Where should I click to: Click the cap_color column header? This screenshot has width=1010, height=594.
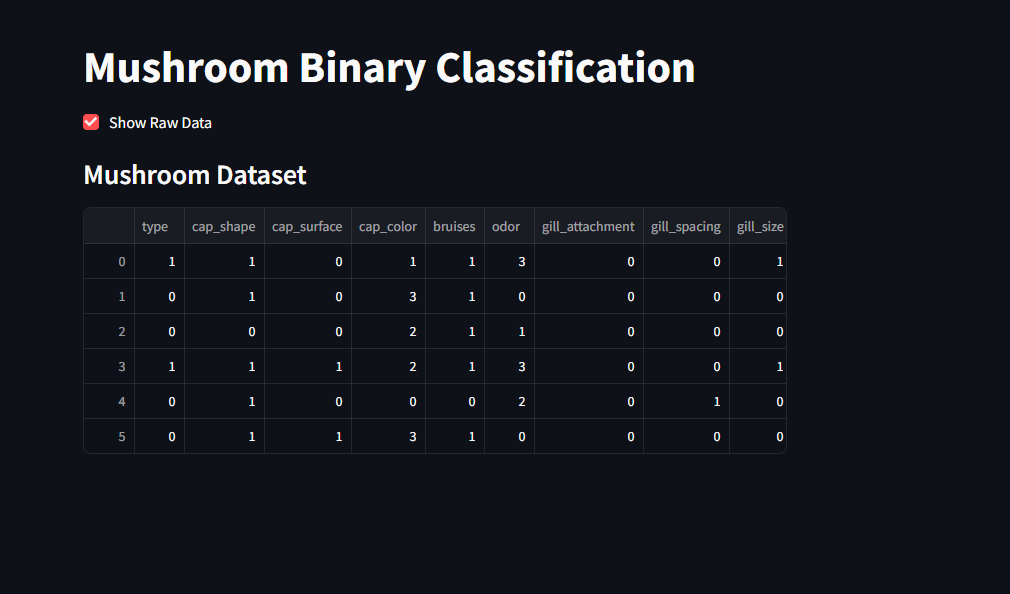click(388, 226)
